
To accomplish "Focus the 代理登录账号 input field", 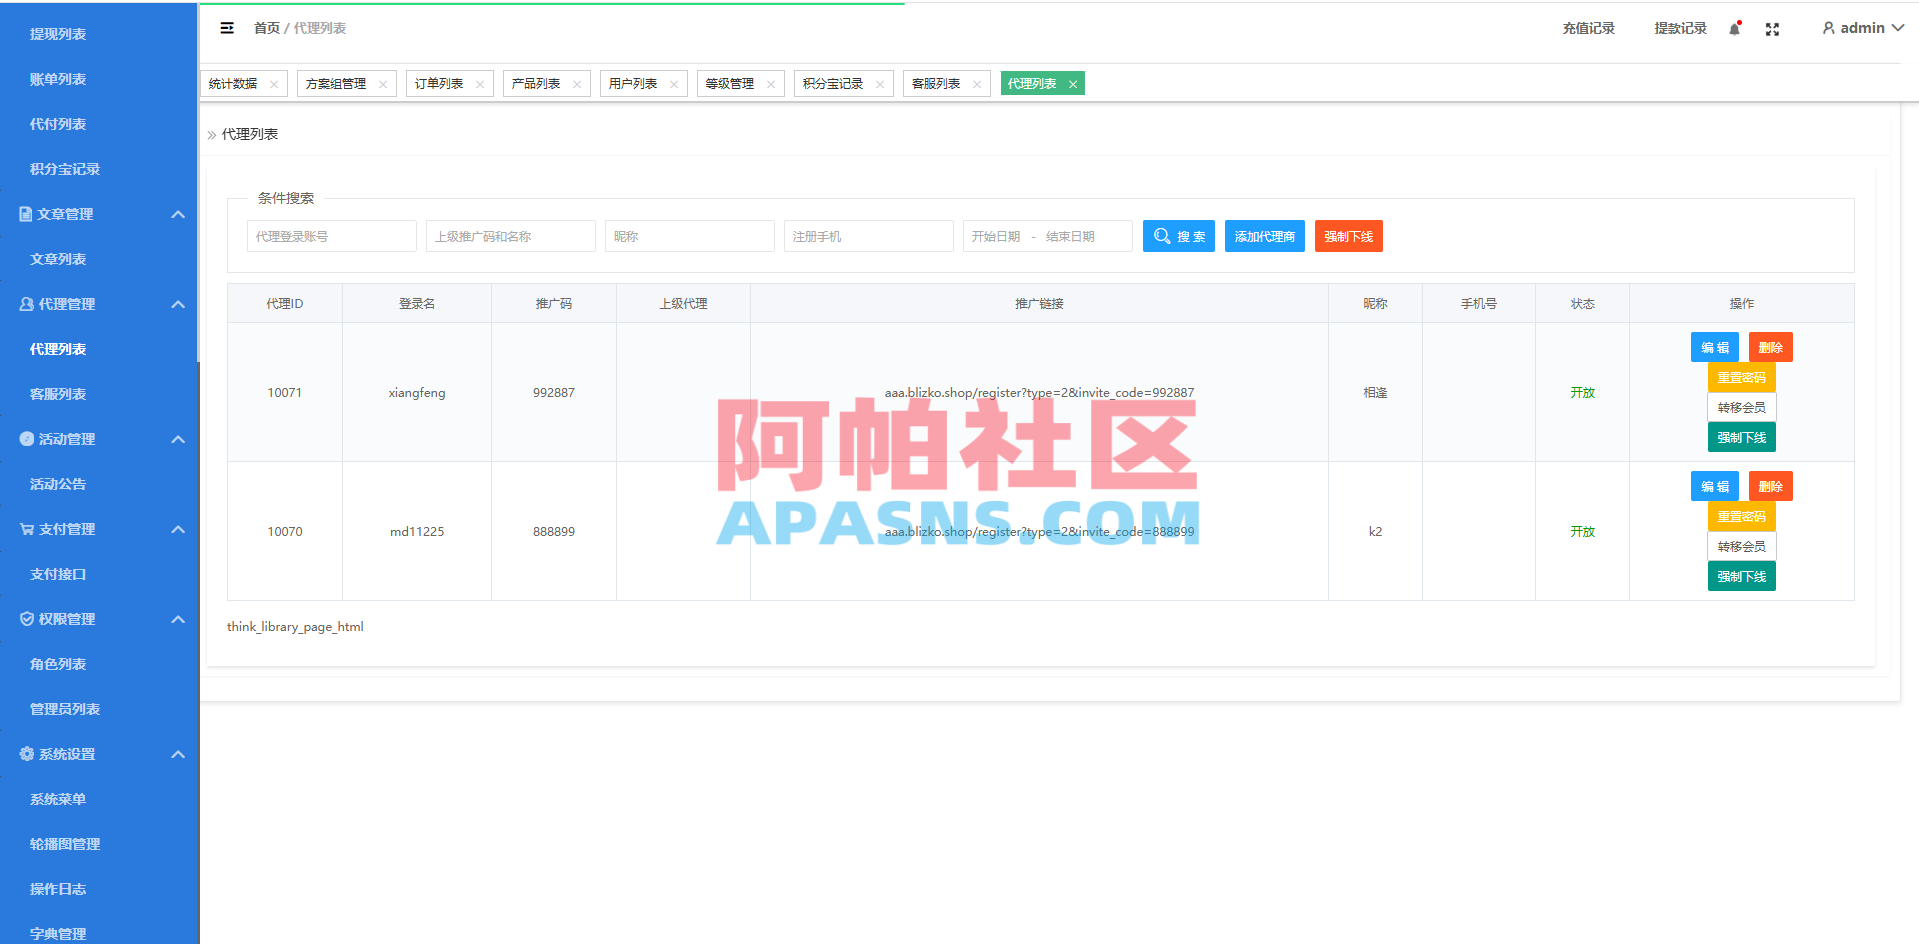I will tap(332, 236).
